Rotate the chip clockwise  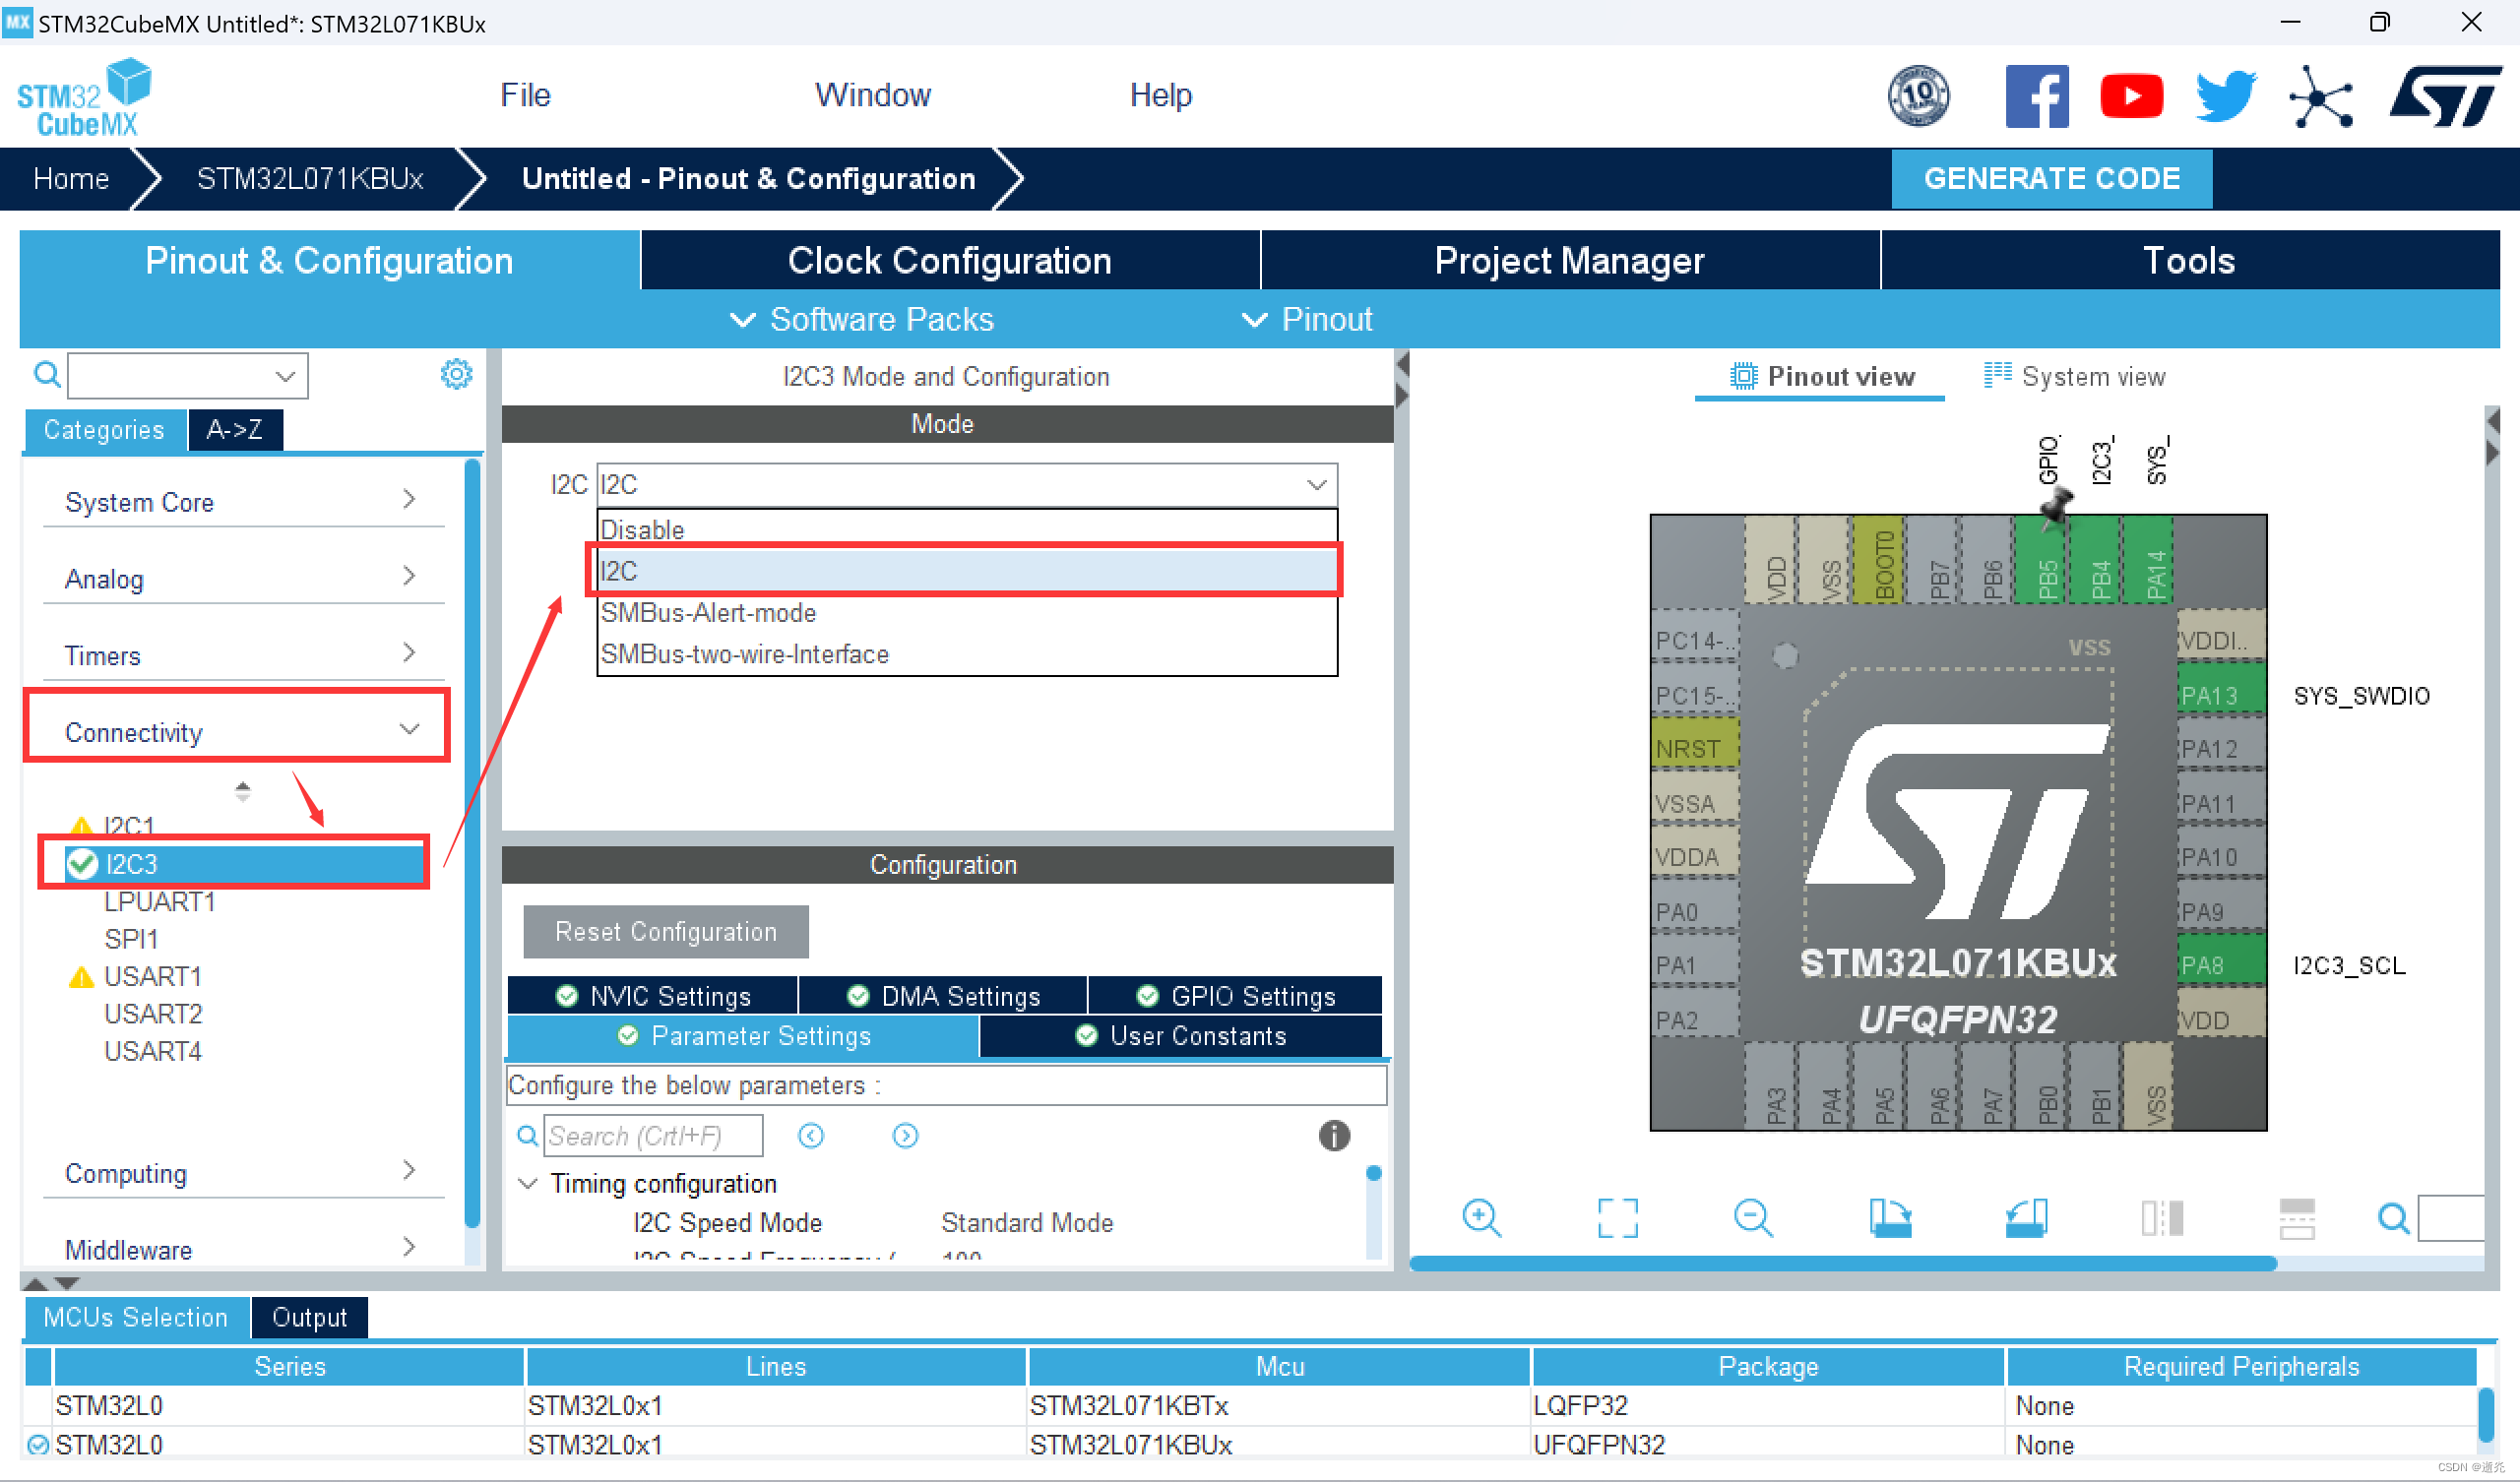(x=1890, y=1218)
